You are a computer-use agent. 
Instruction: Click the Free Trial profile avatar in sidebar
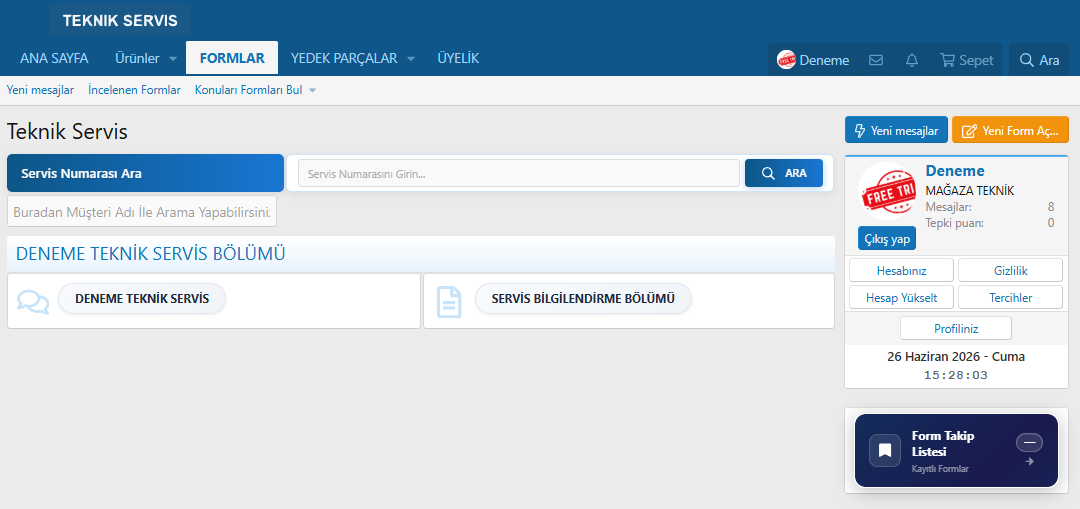887,192
